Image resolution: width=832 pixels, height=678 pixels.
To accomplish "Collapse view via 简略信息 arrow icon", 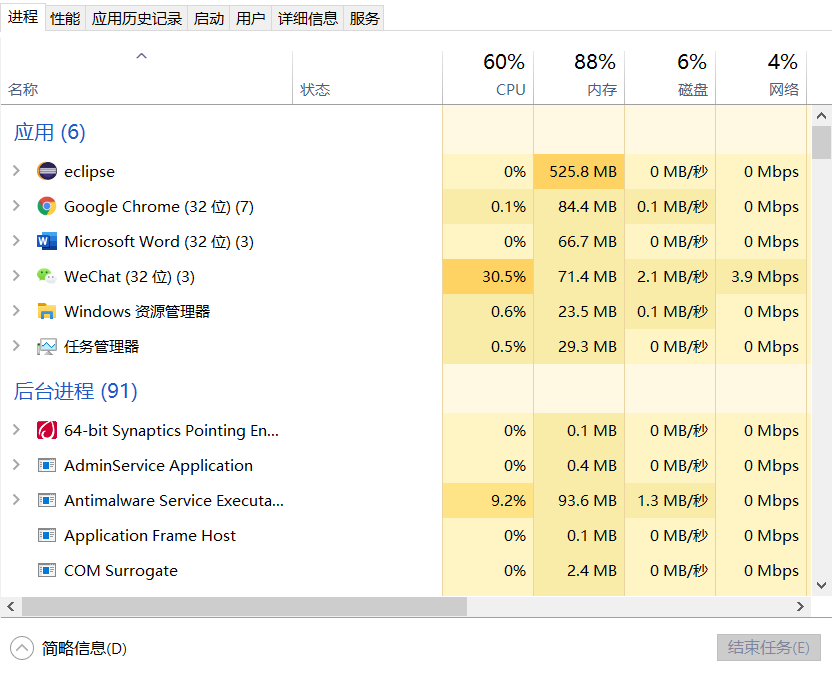I will (x=22, y=648).
